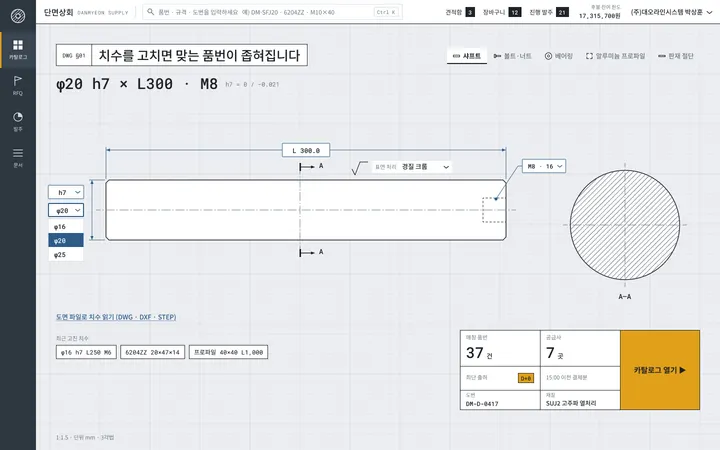Switch to the 볼트·너트 tab

coord(512,56)
